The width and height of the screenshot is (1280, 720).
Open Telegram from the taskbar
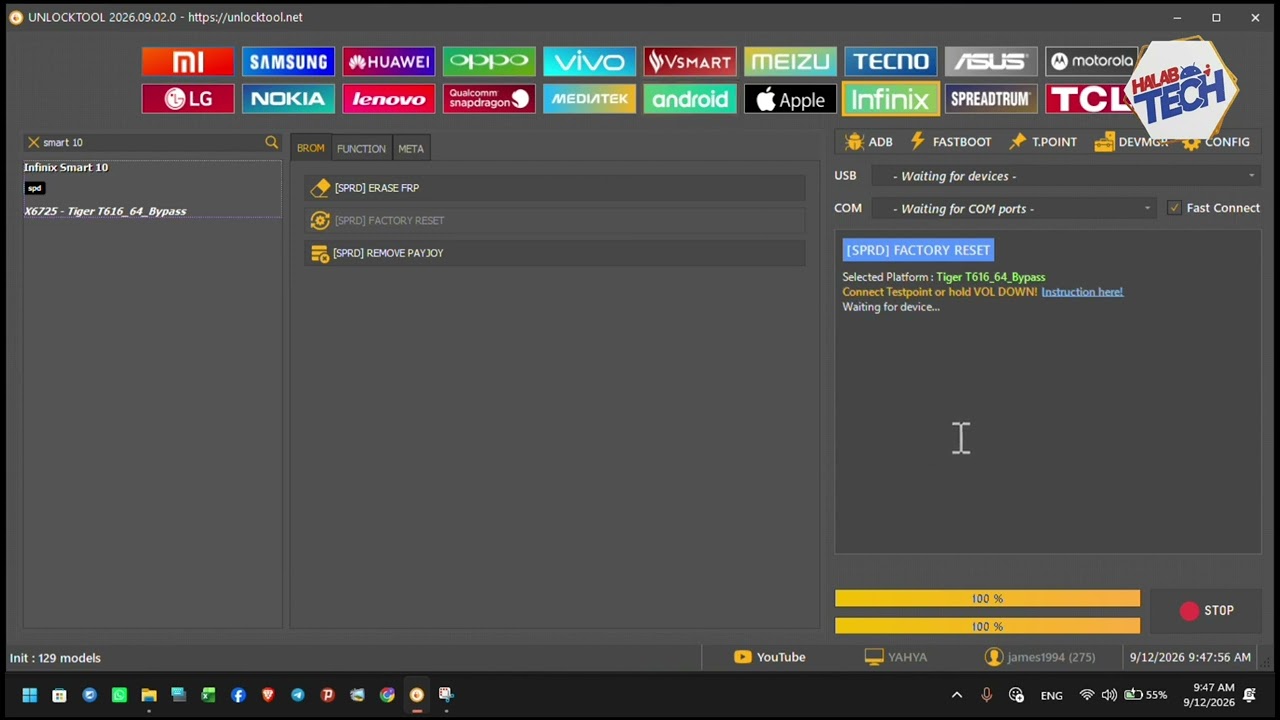298,695
